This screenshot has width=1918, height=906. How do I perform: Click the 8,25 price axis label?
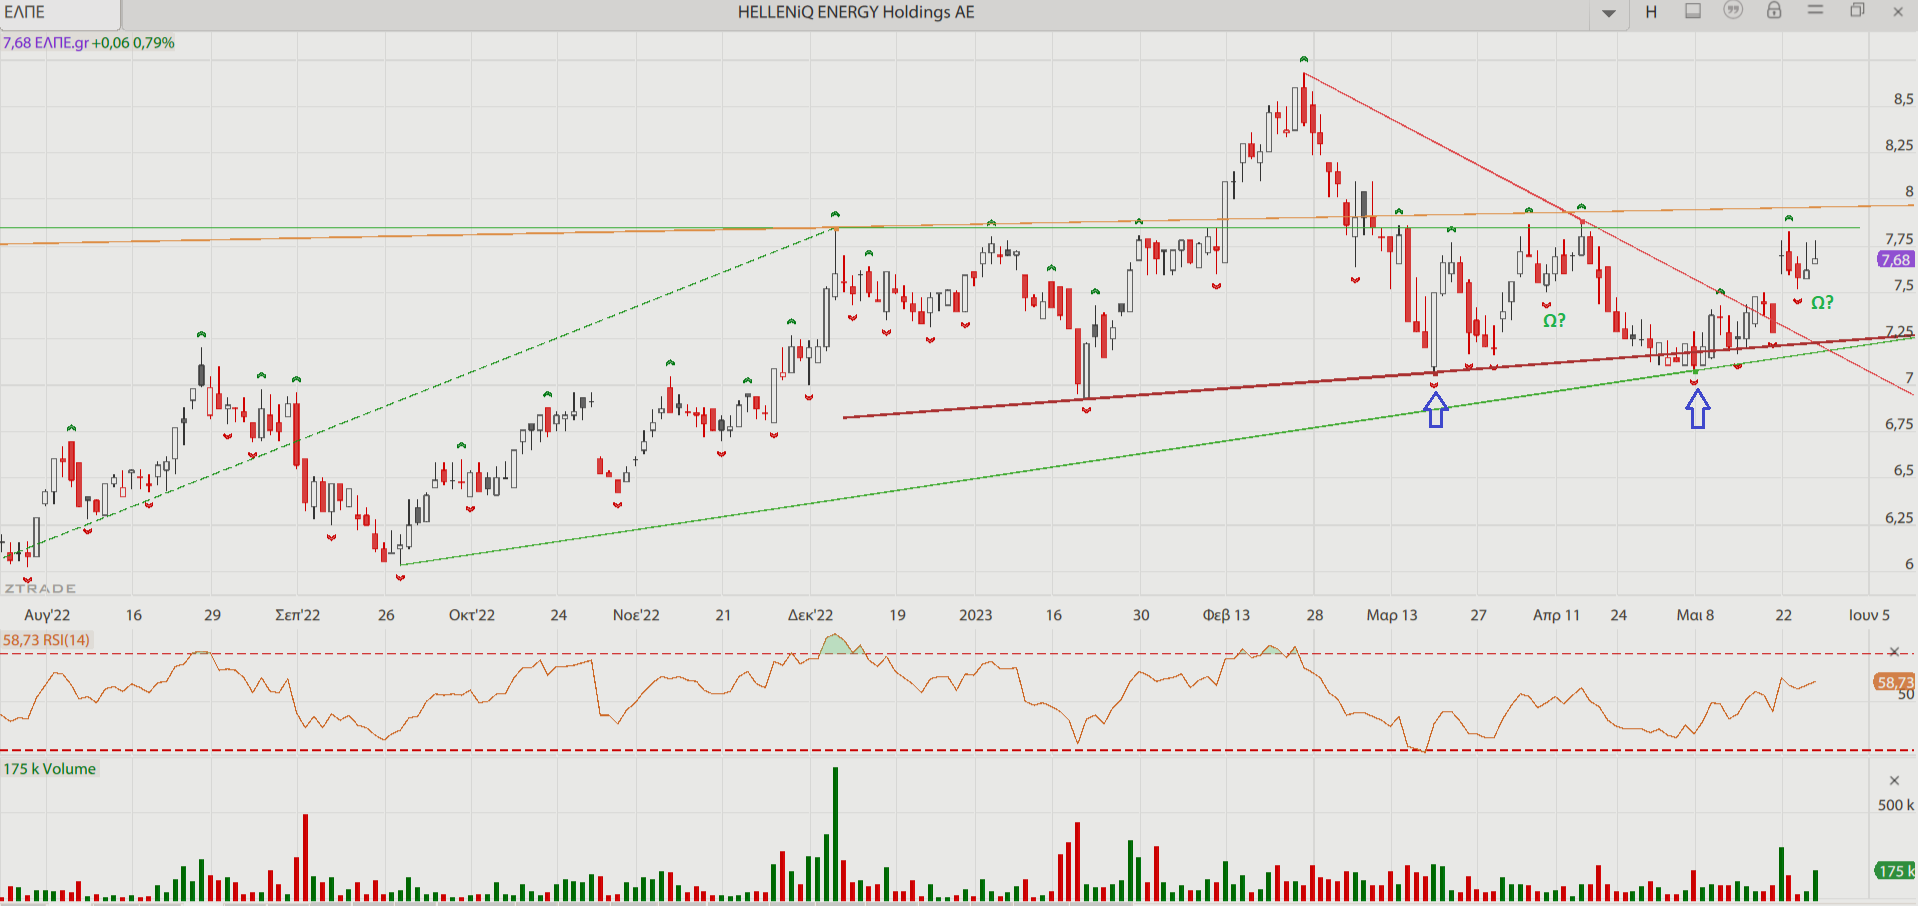pyautogui.click(x=1899, y=145)
